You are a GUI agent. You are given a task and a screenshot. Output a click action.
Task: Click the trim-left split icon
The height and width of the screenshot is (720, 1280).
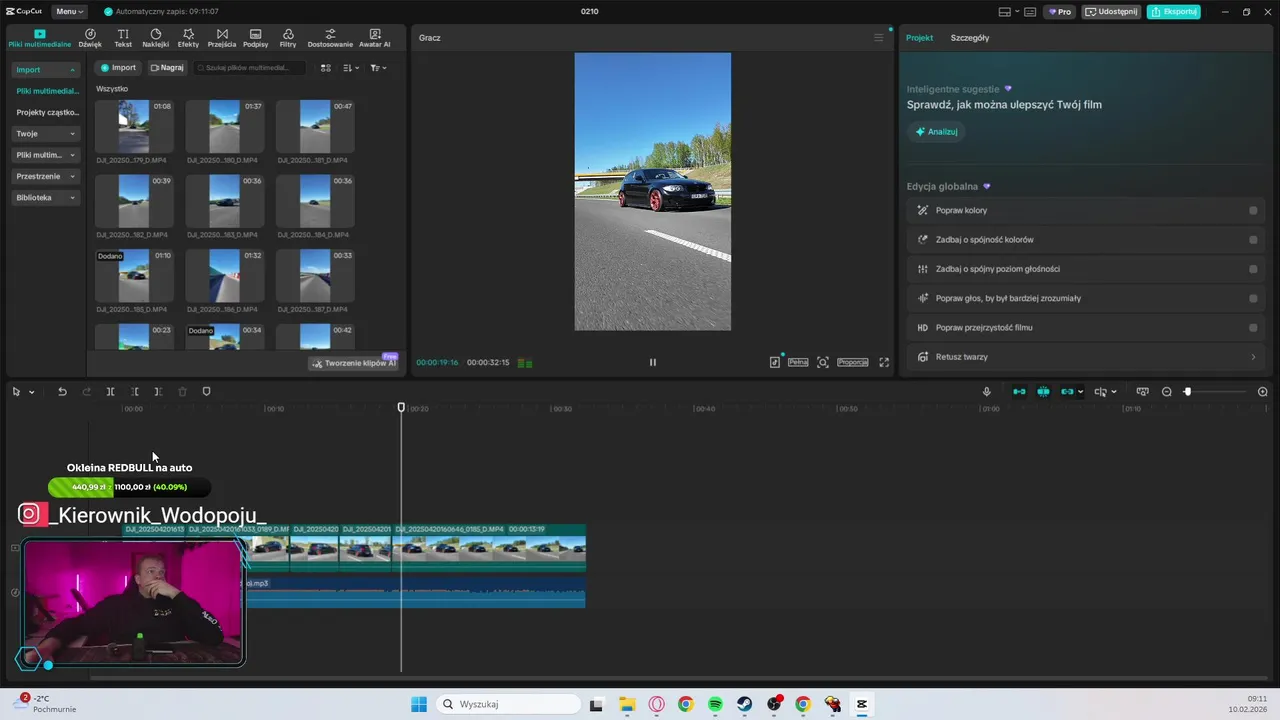tap(134, 392)
